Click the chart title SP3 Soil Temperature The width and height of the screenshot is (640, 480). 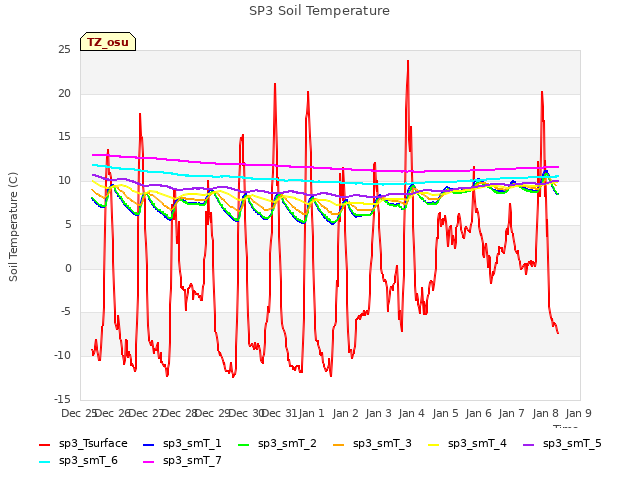(319, 11)
